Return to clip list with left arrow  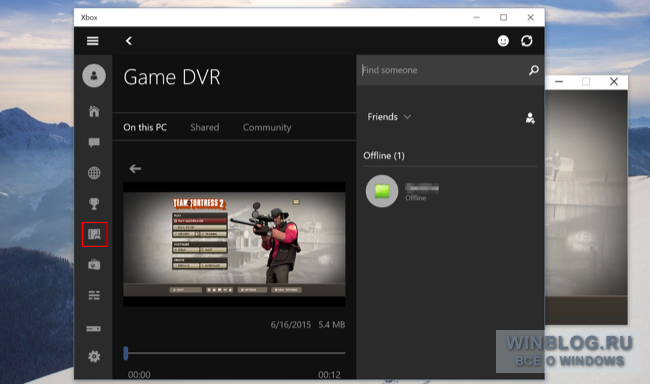135,168
